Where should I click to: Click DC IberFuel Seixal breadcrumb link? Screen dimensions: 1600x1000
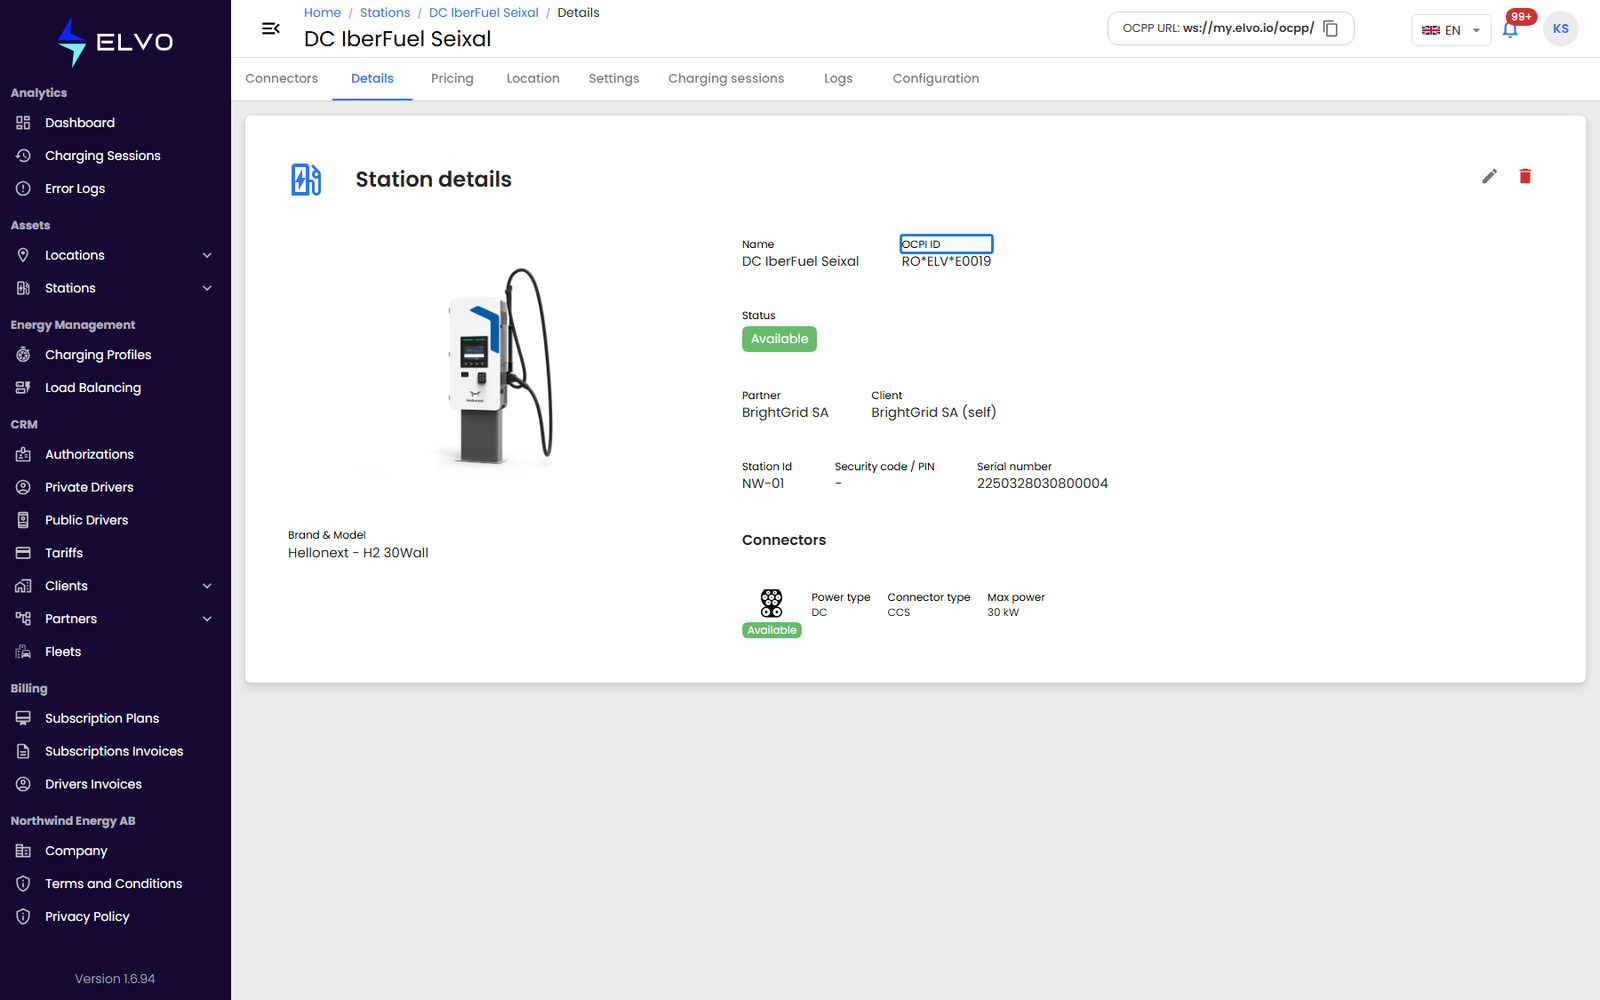tap(484, 13)
